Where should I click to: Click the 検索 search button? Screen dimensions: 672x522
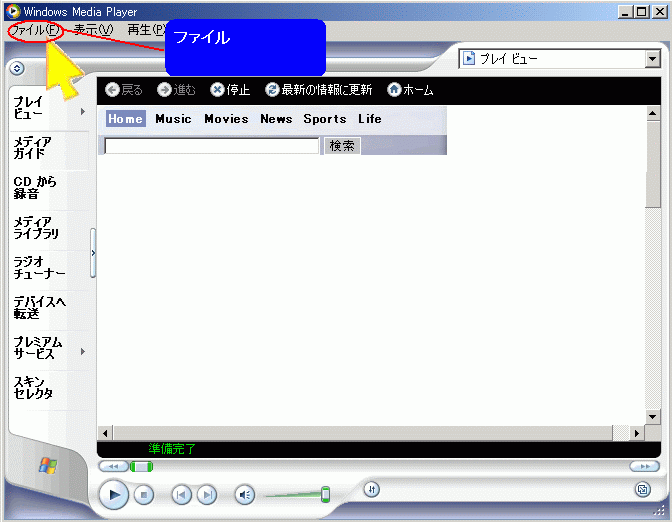click(342, 146)
